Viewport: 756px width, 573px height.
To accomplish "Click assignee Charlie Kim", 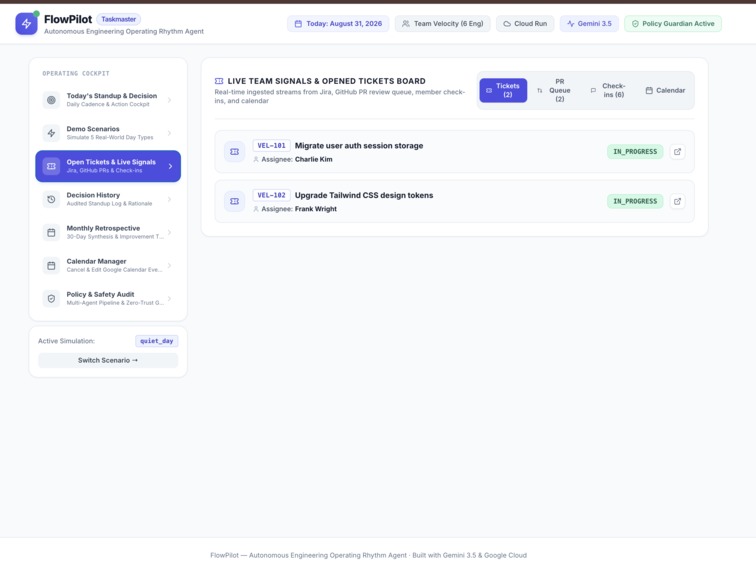I will pyautogui.click(x=313, y=159).
